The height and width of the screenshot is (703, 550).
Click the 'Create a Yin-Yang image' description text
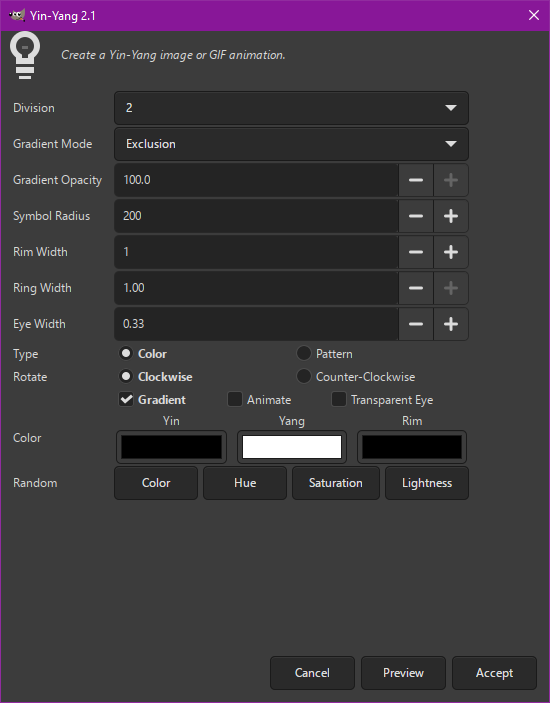pyautogui.click(x=173, y=55)
